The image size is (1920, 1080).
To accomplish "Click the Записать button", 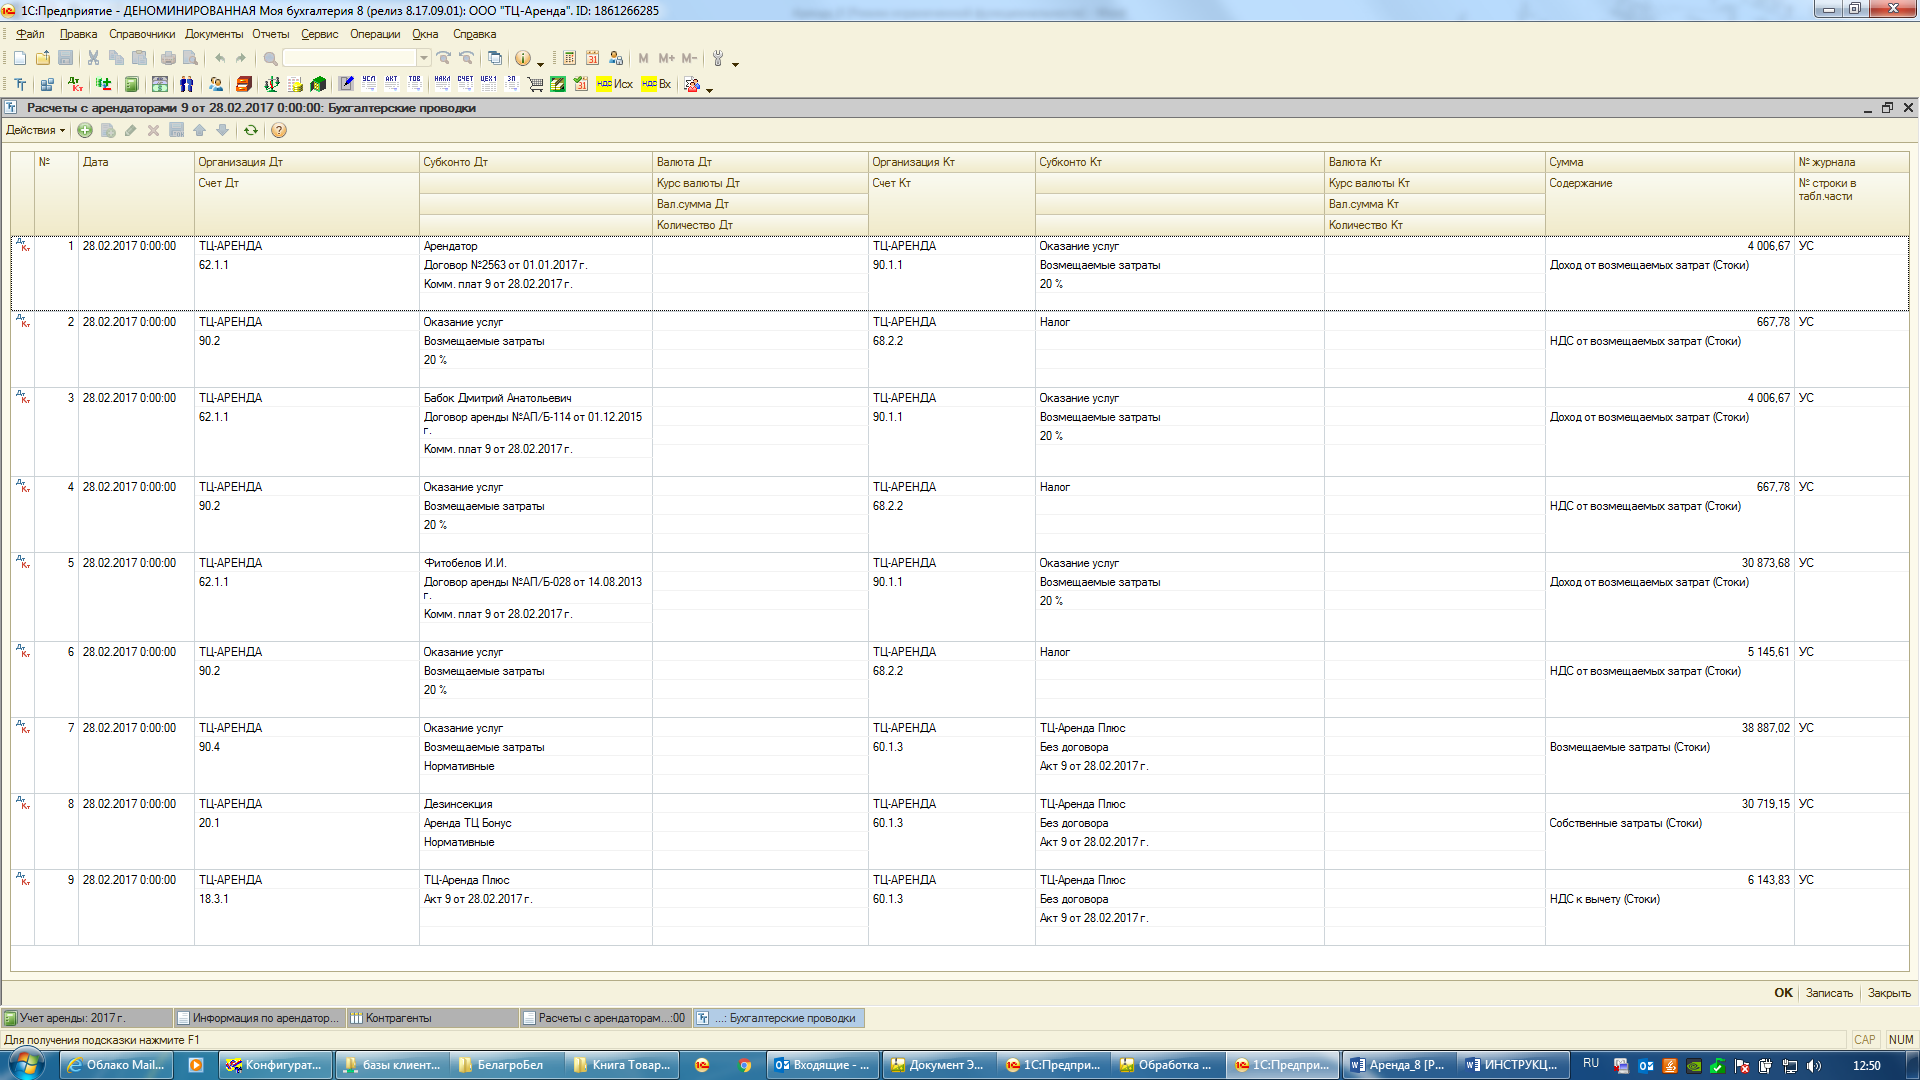I will 1828,993.
